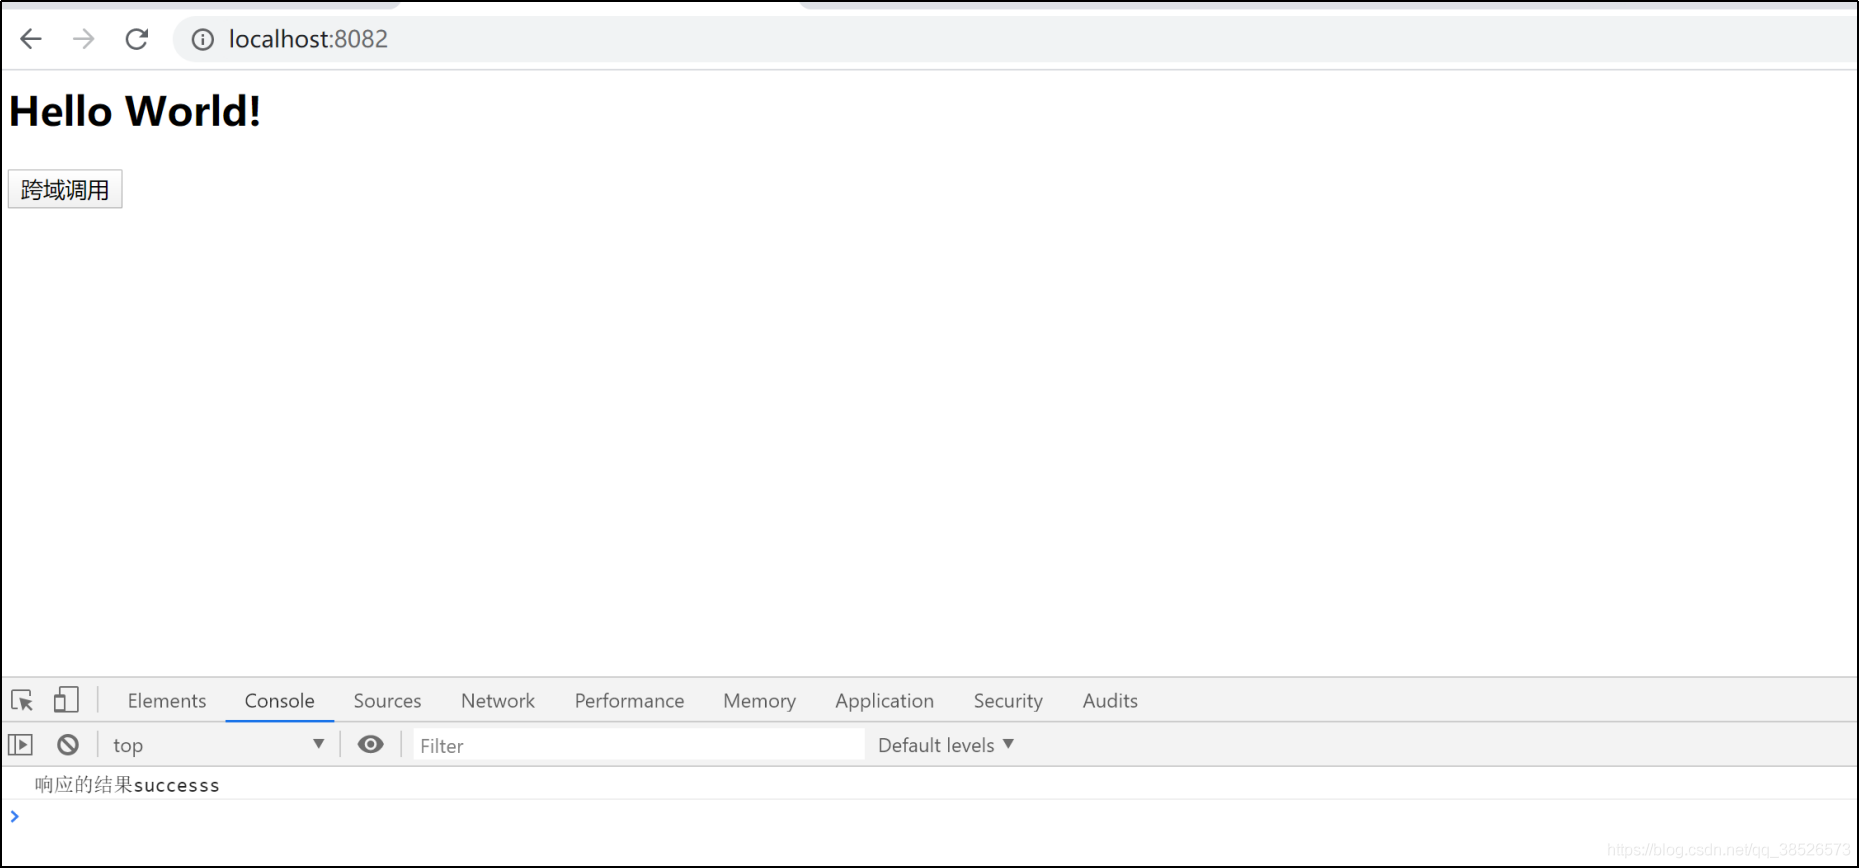Viewport: 1860px width, 868px height.
Task: Click the console prompt chevron
Action: click(14, 816)
